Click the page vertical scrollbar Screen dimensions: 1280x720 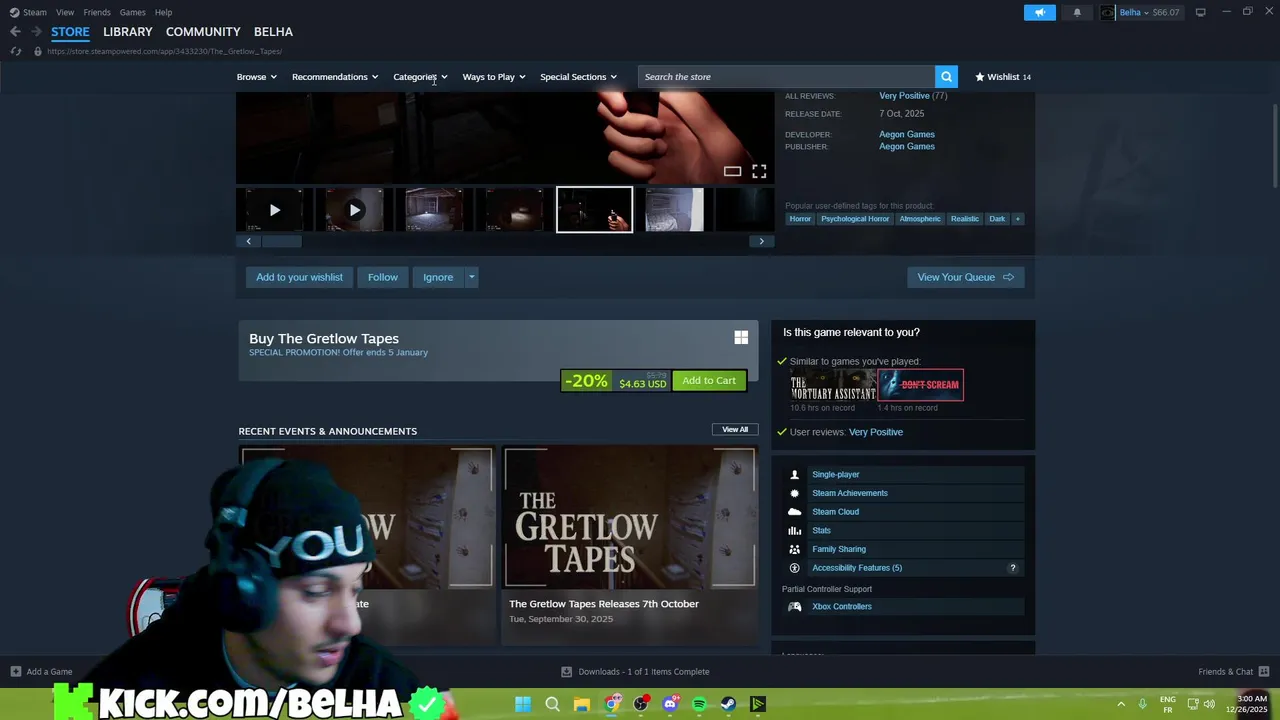click(1274, 145)
